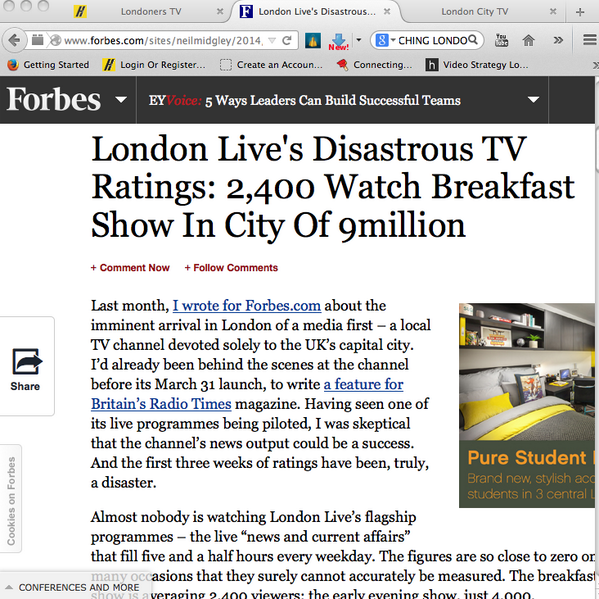Click the Forbes logo
The height and width of the screenshot is (599, 599).
[x=53, y=99]
